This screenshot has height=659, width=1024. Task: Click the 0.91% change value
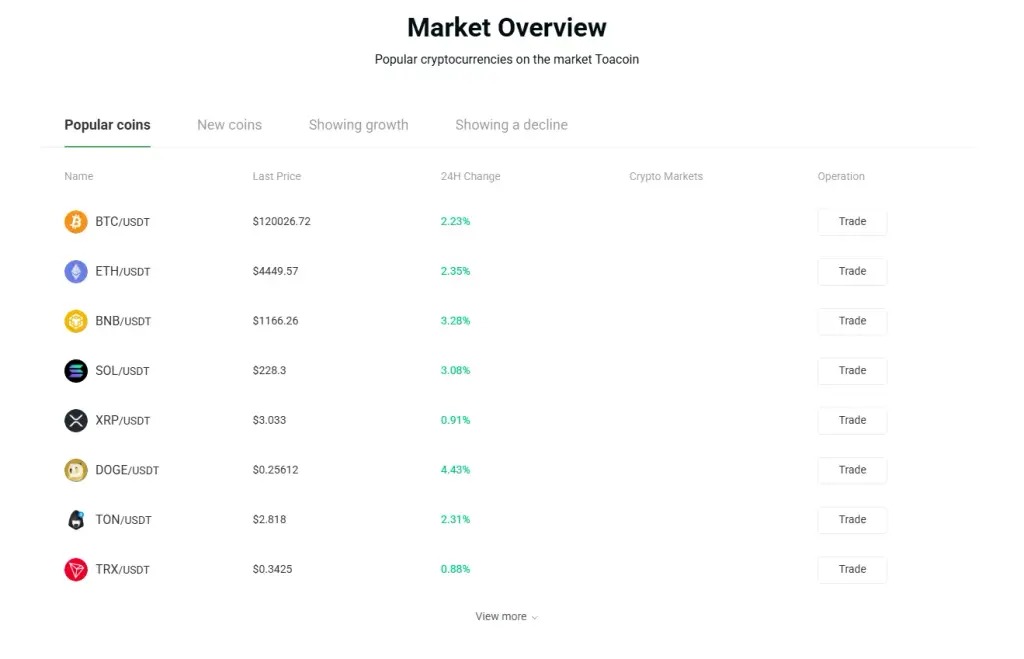click(455, 420)
